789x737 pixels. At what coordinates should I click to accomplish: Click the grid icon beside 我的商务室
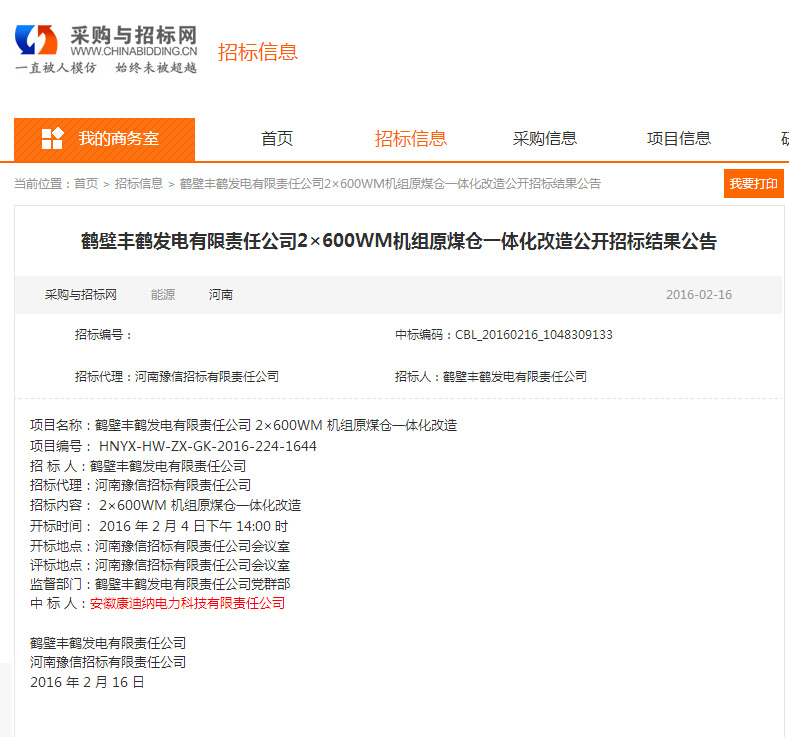point(52,139)
